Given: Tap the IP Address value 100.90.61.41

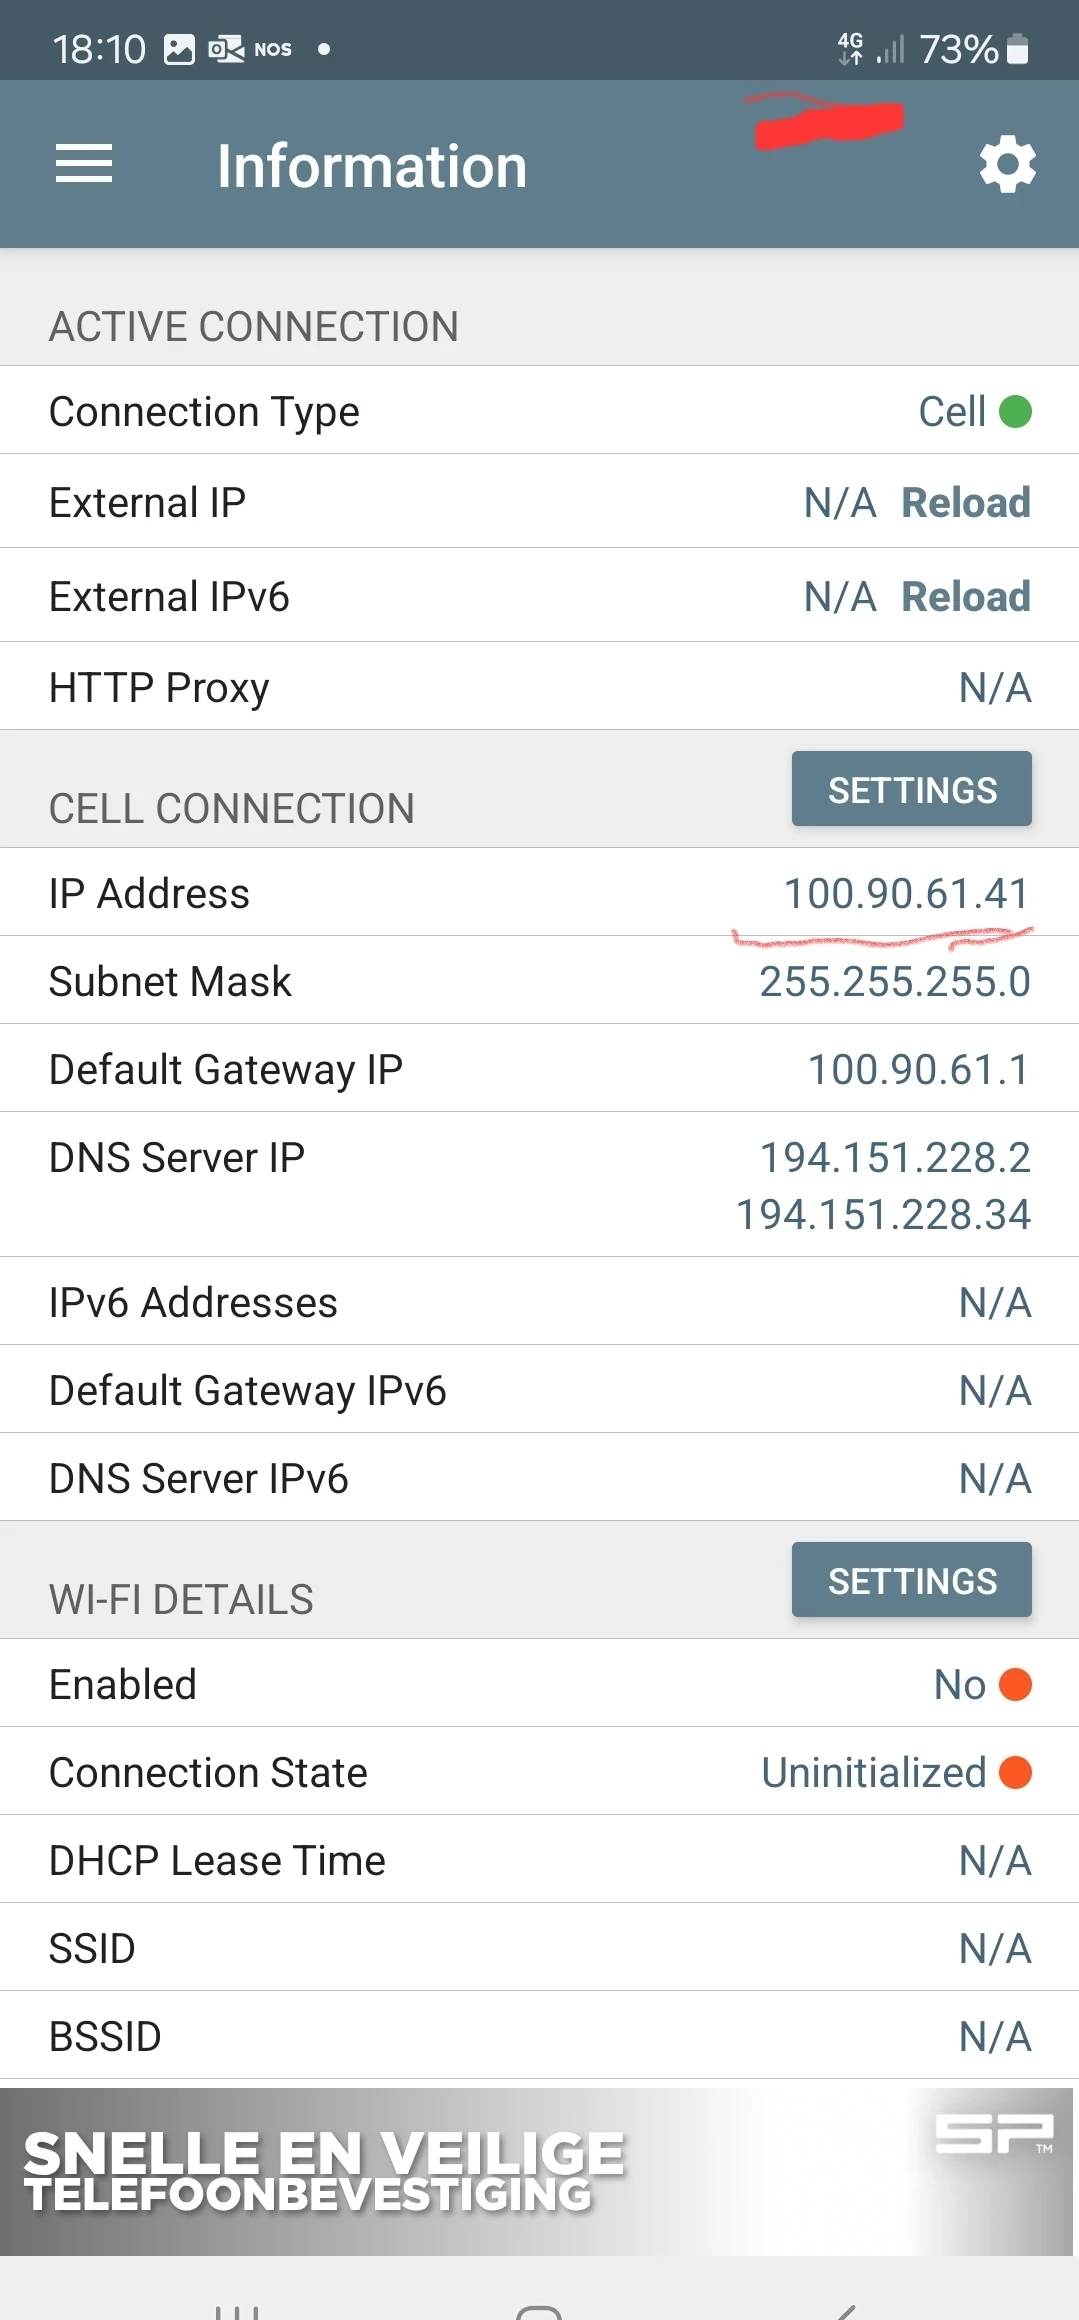Looking at the screenshot, I should click(906, 894).
